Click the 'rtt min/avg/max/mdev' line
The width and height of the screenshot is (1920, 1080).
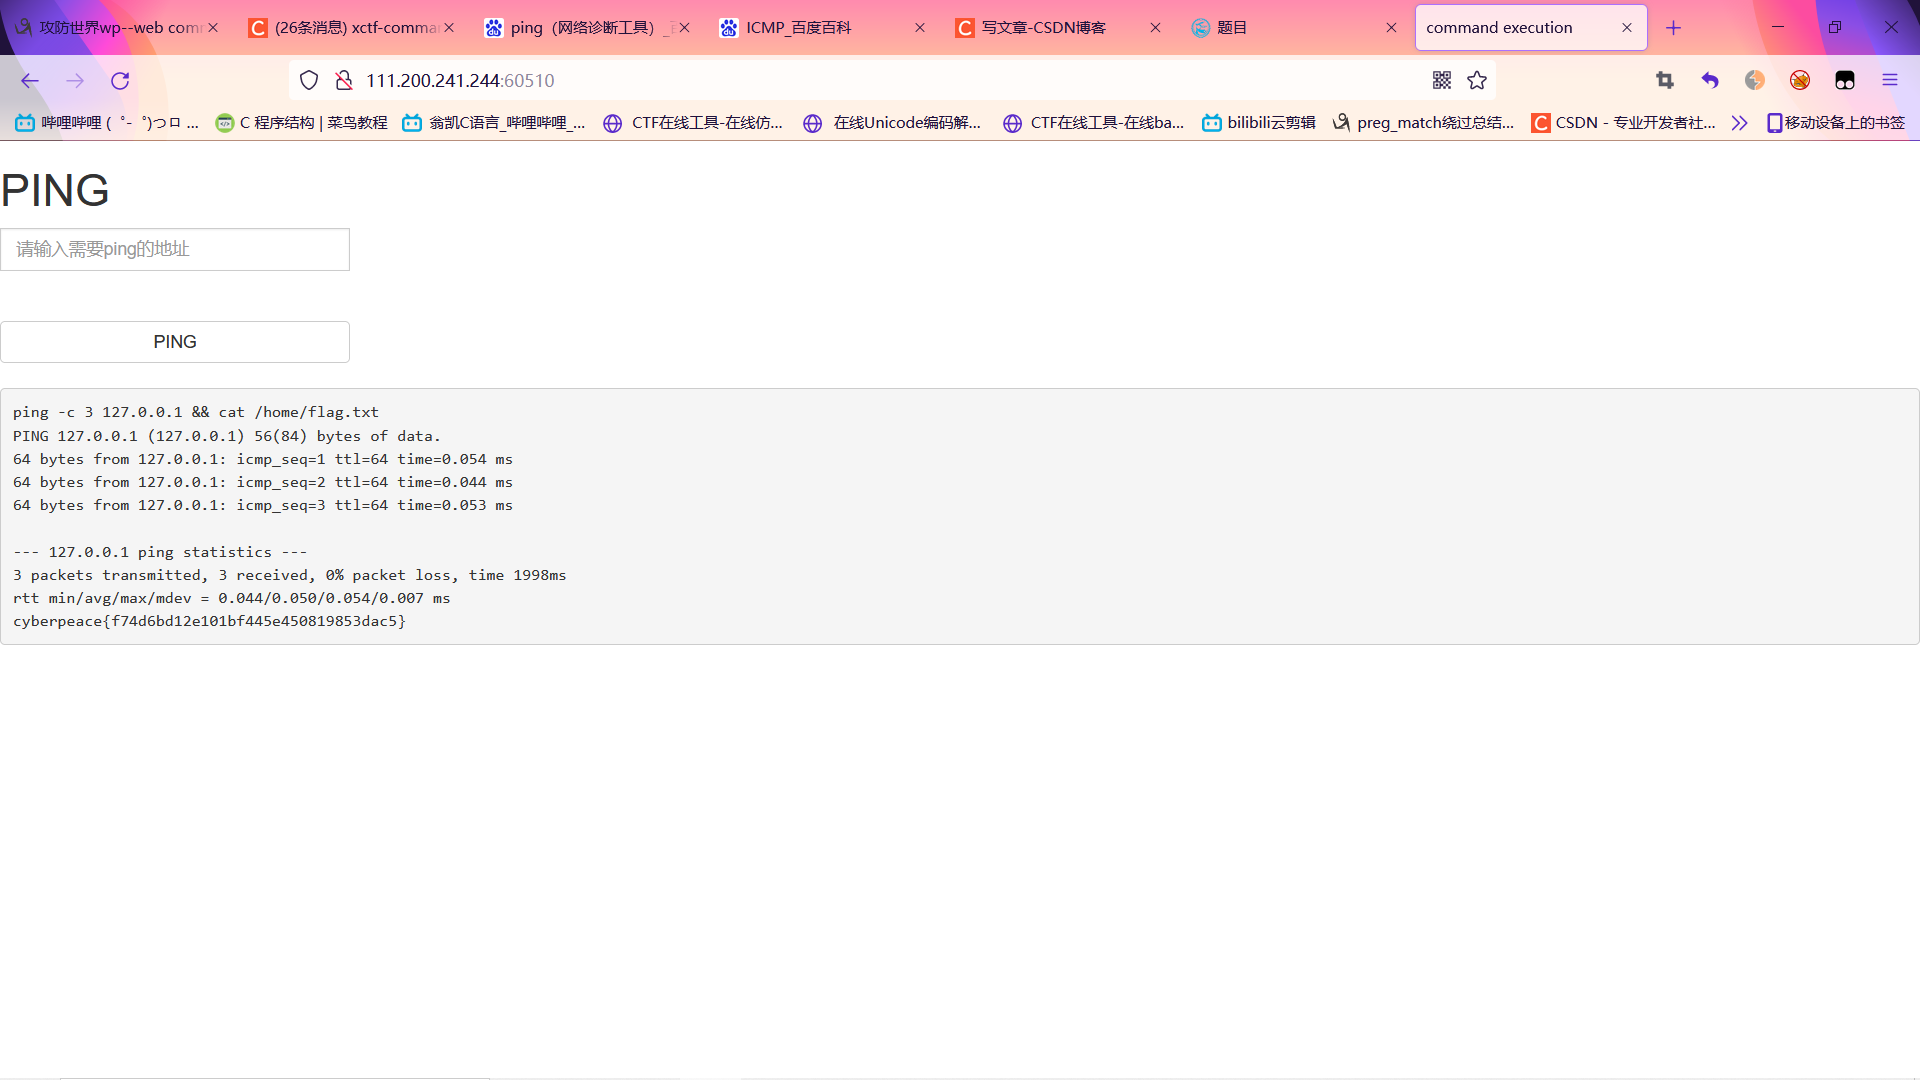tap(232, 598)
